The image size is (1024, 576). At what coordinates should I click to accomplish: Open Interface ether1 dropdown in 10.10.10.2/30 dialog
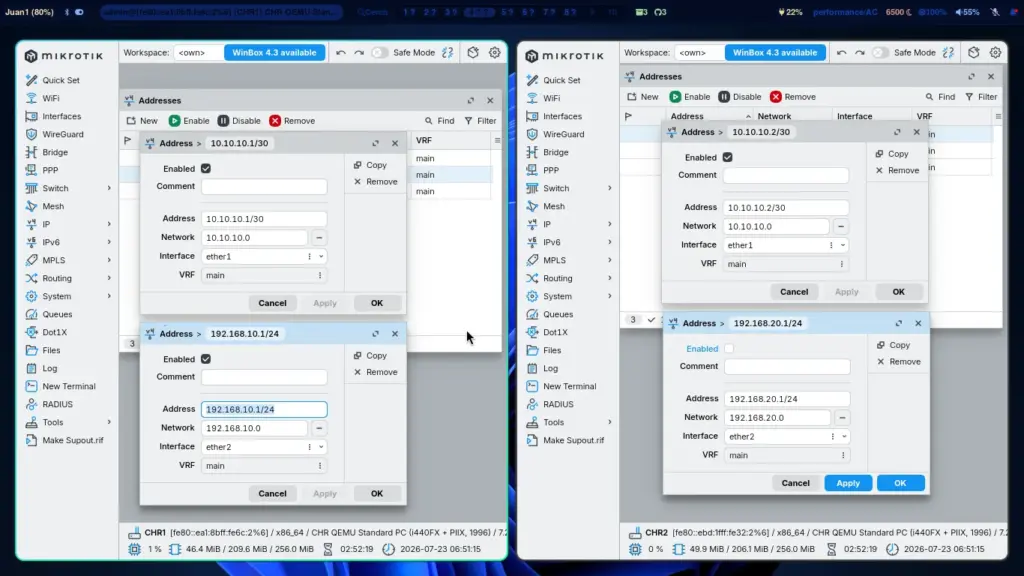pyautogui.click(x=843, y=246)
